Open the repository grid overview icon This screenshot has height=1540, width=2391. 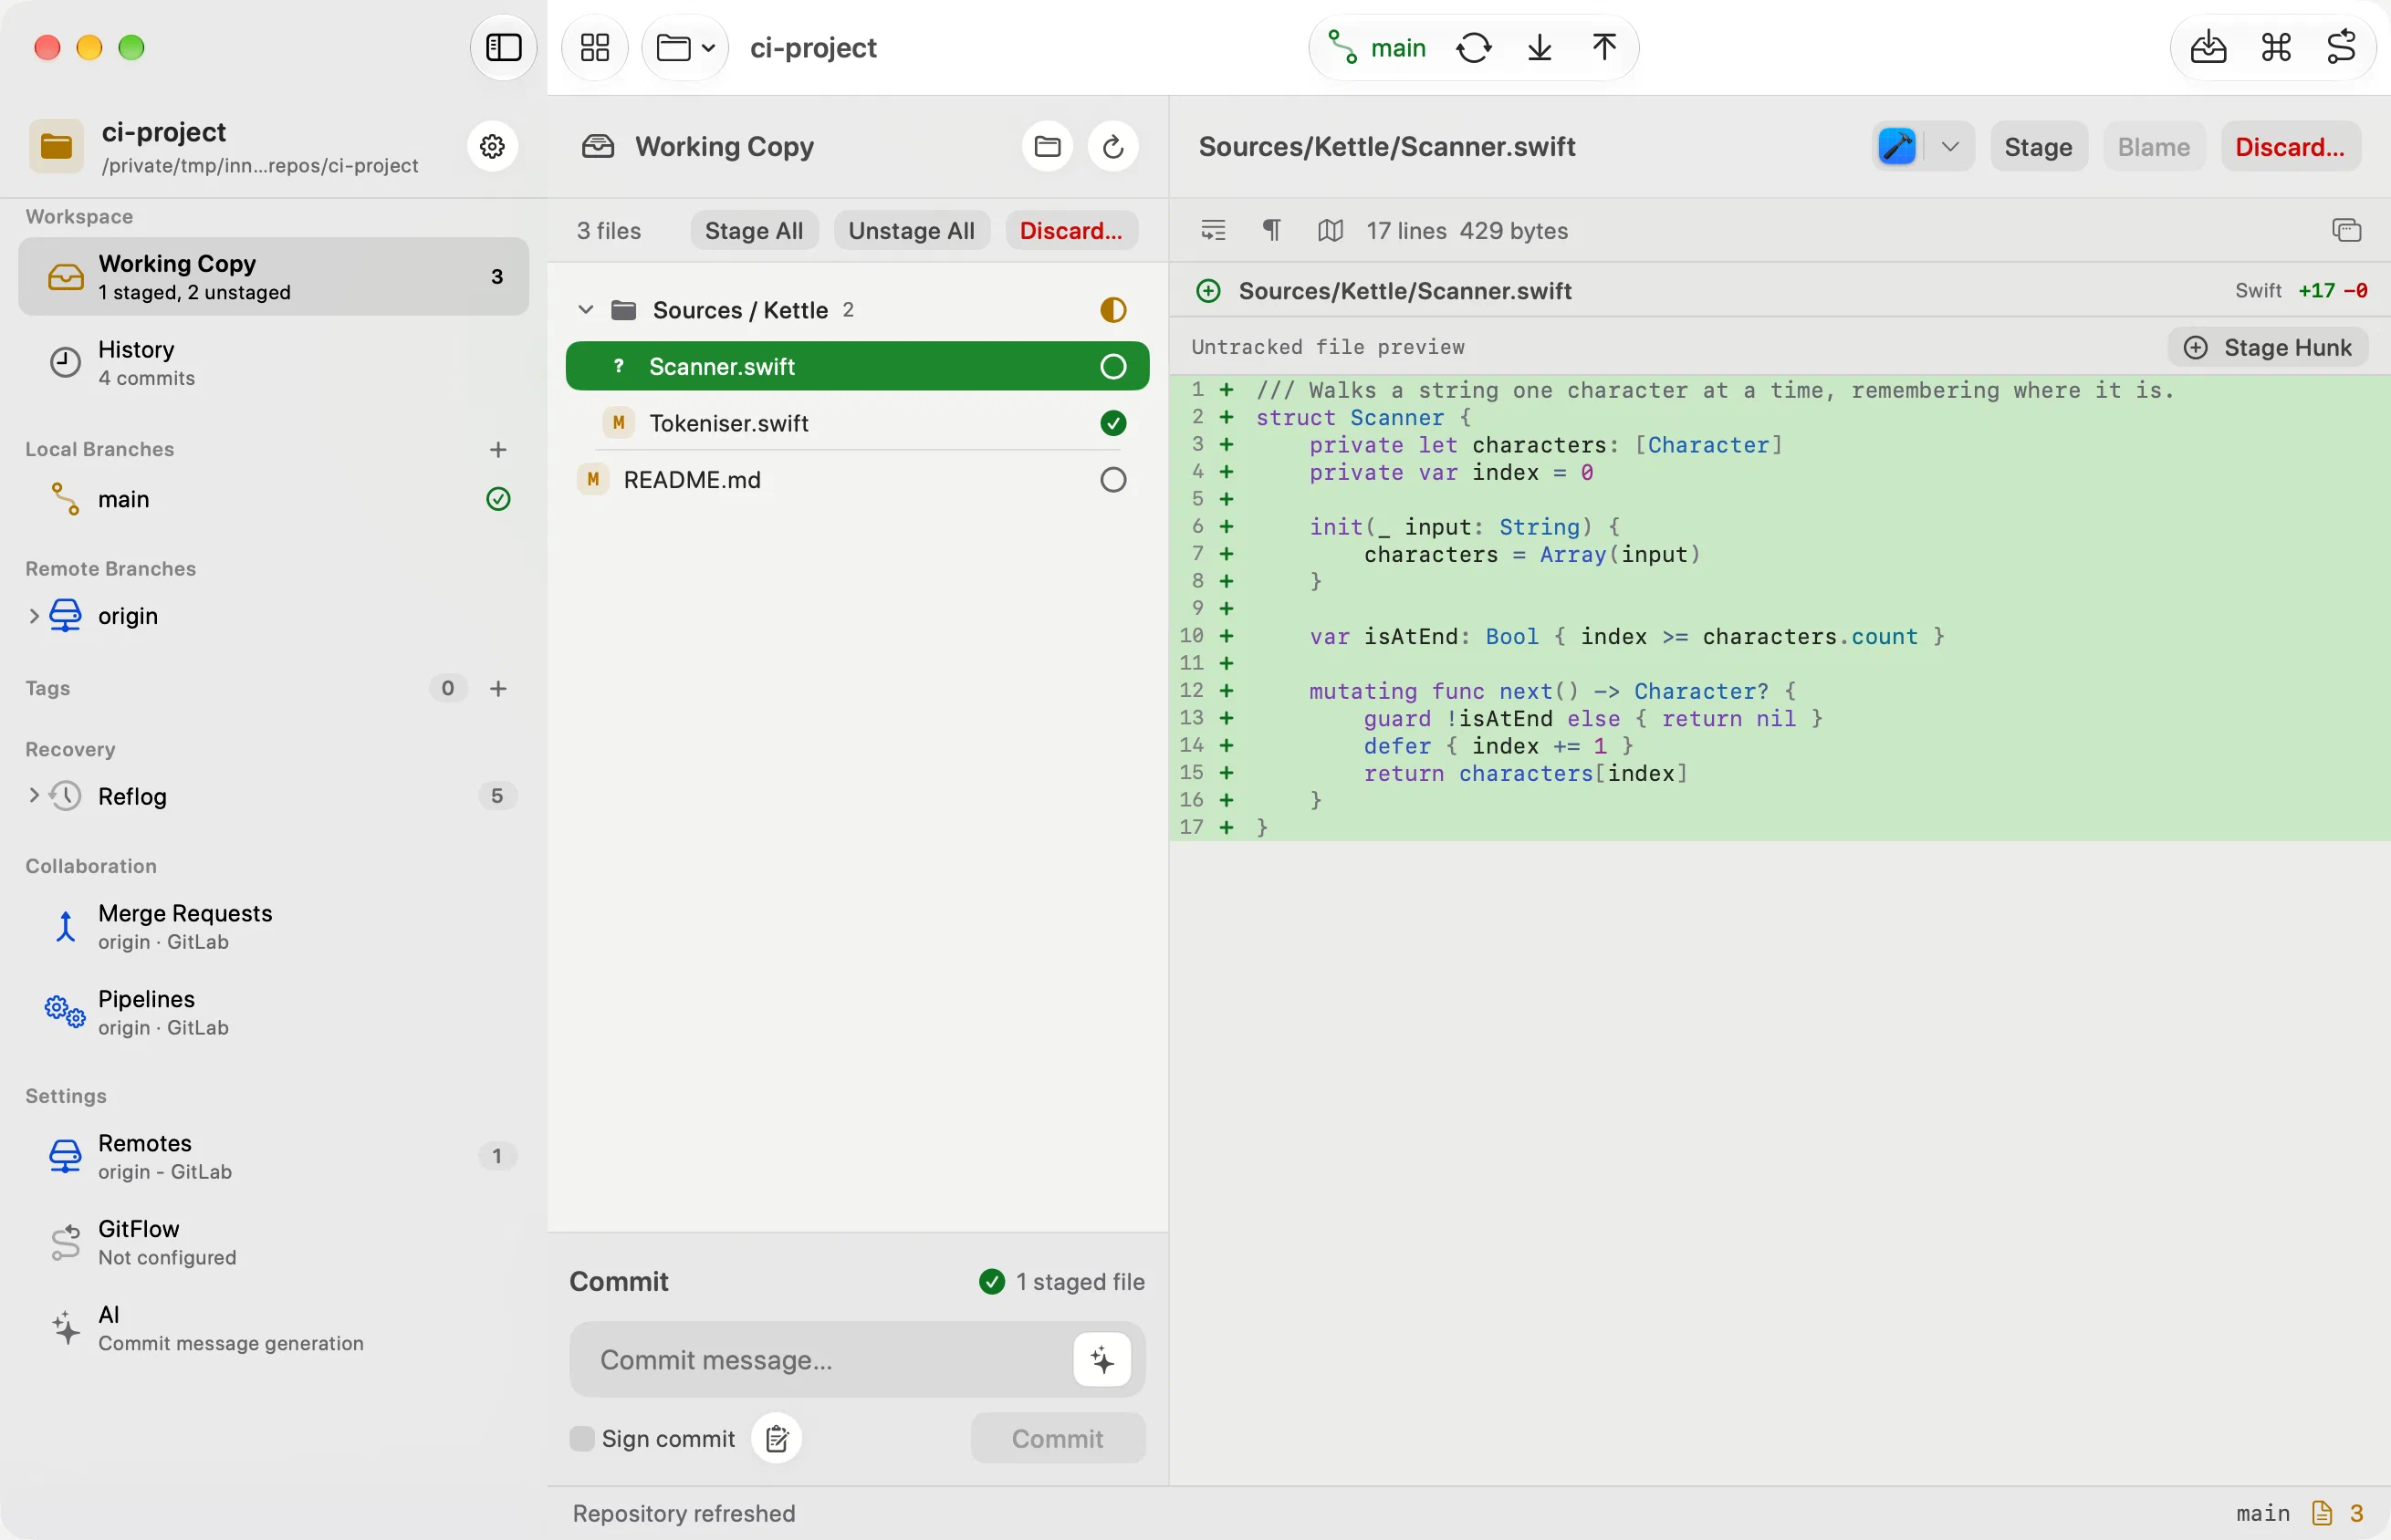pos(595,47)
